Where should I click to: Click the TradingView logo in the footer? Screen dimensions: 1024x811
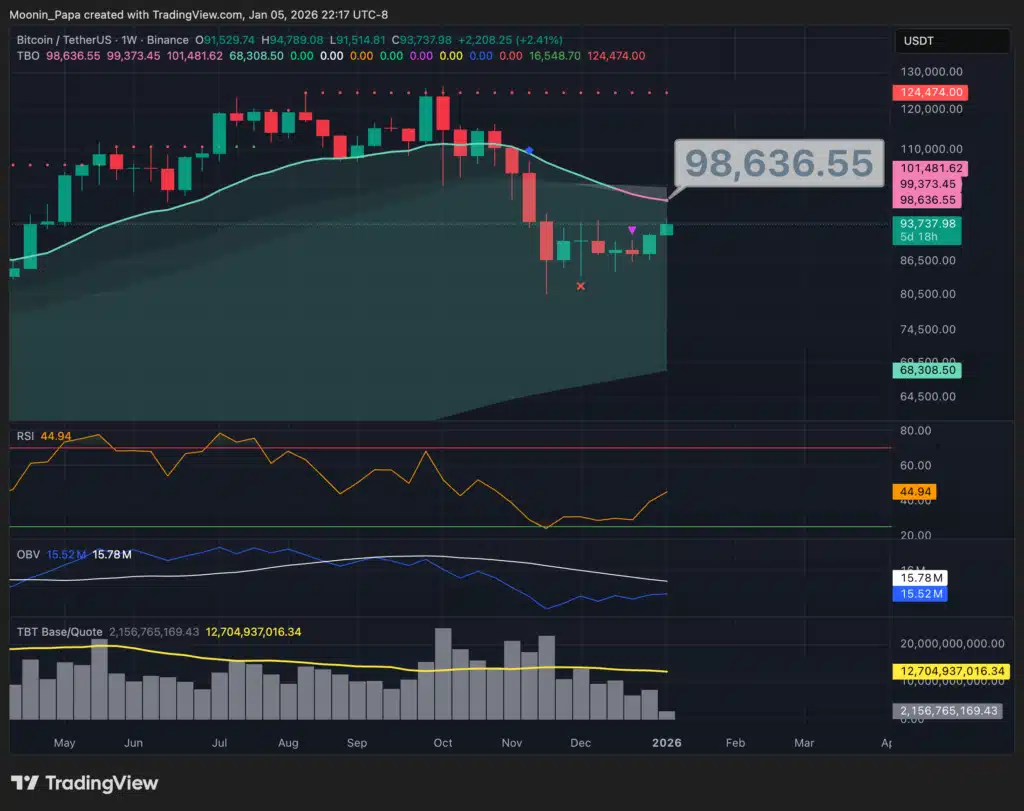(85, 783)
